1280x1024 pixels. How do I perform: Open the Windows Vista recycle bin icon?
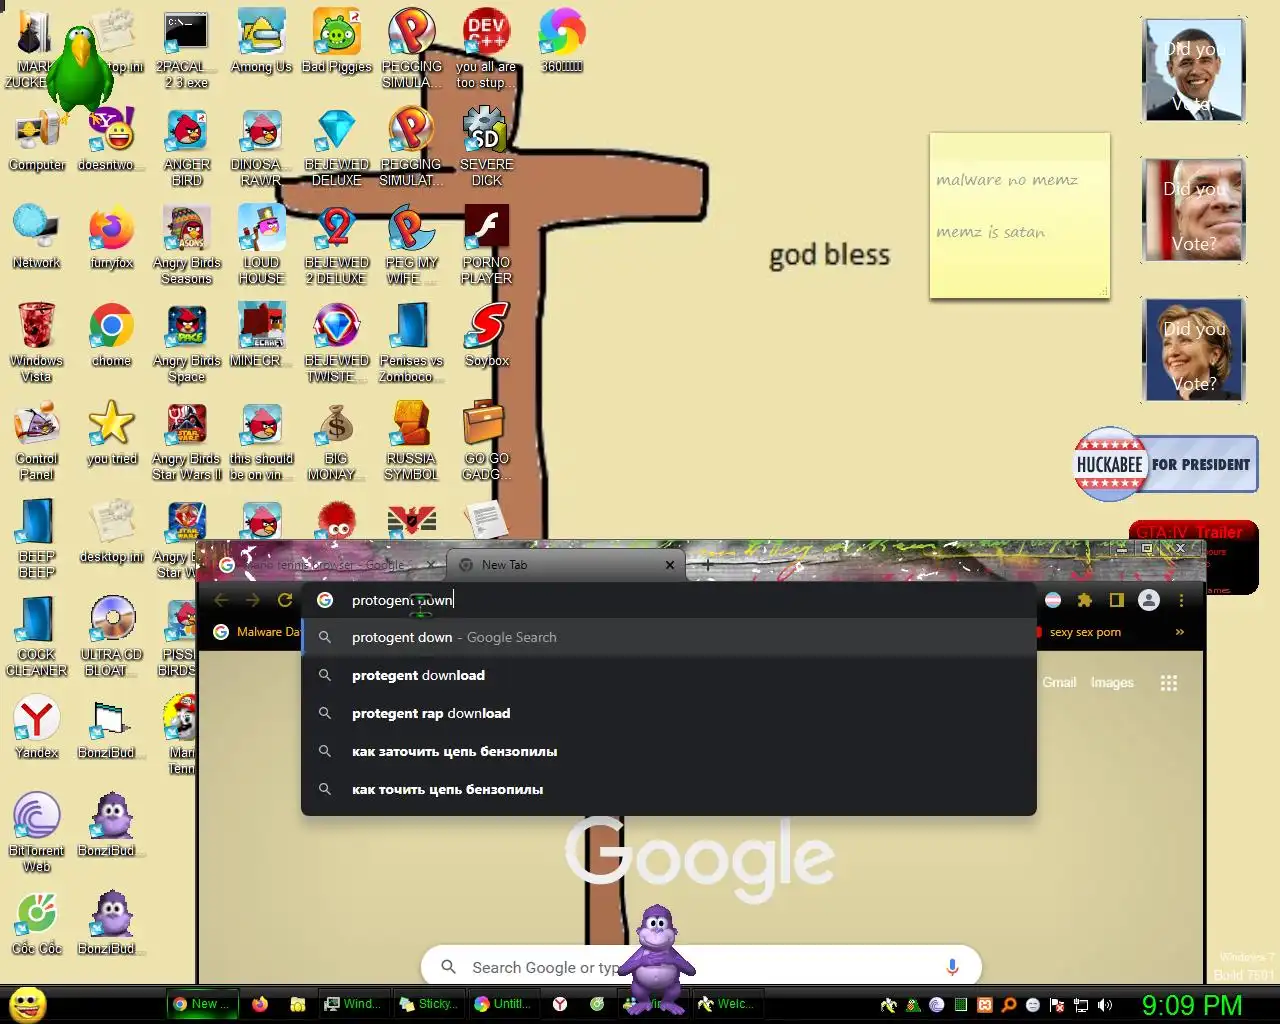coord(36,344)
